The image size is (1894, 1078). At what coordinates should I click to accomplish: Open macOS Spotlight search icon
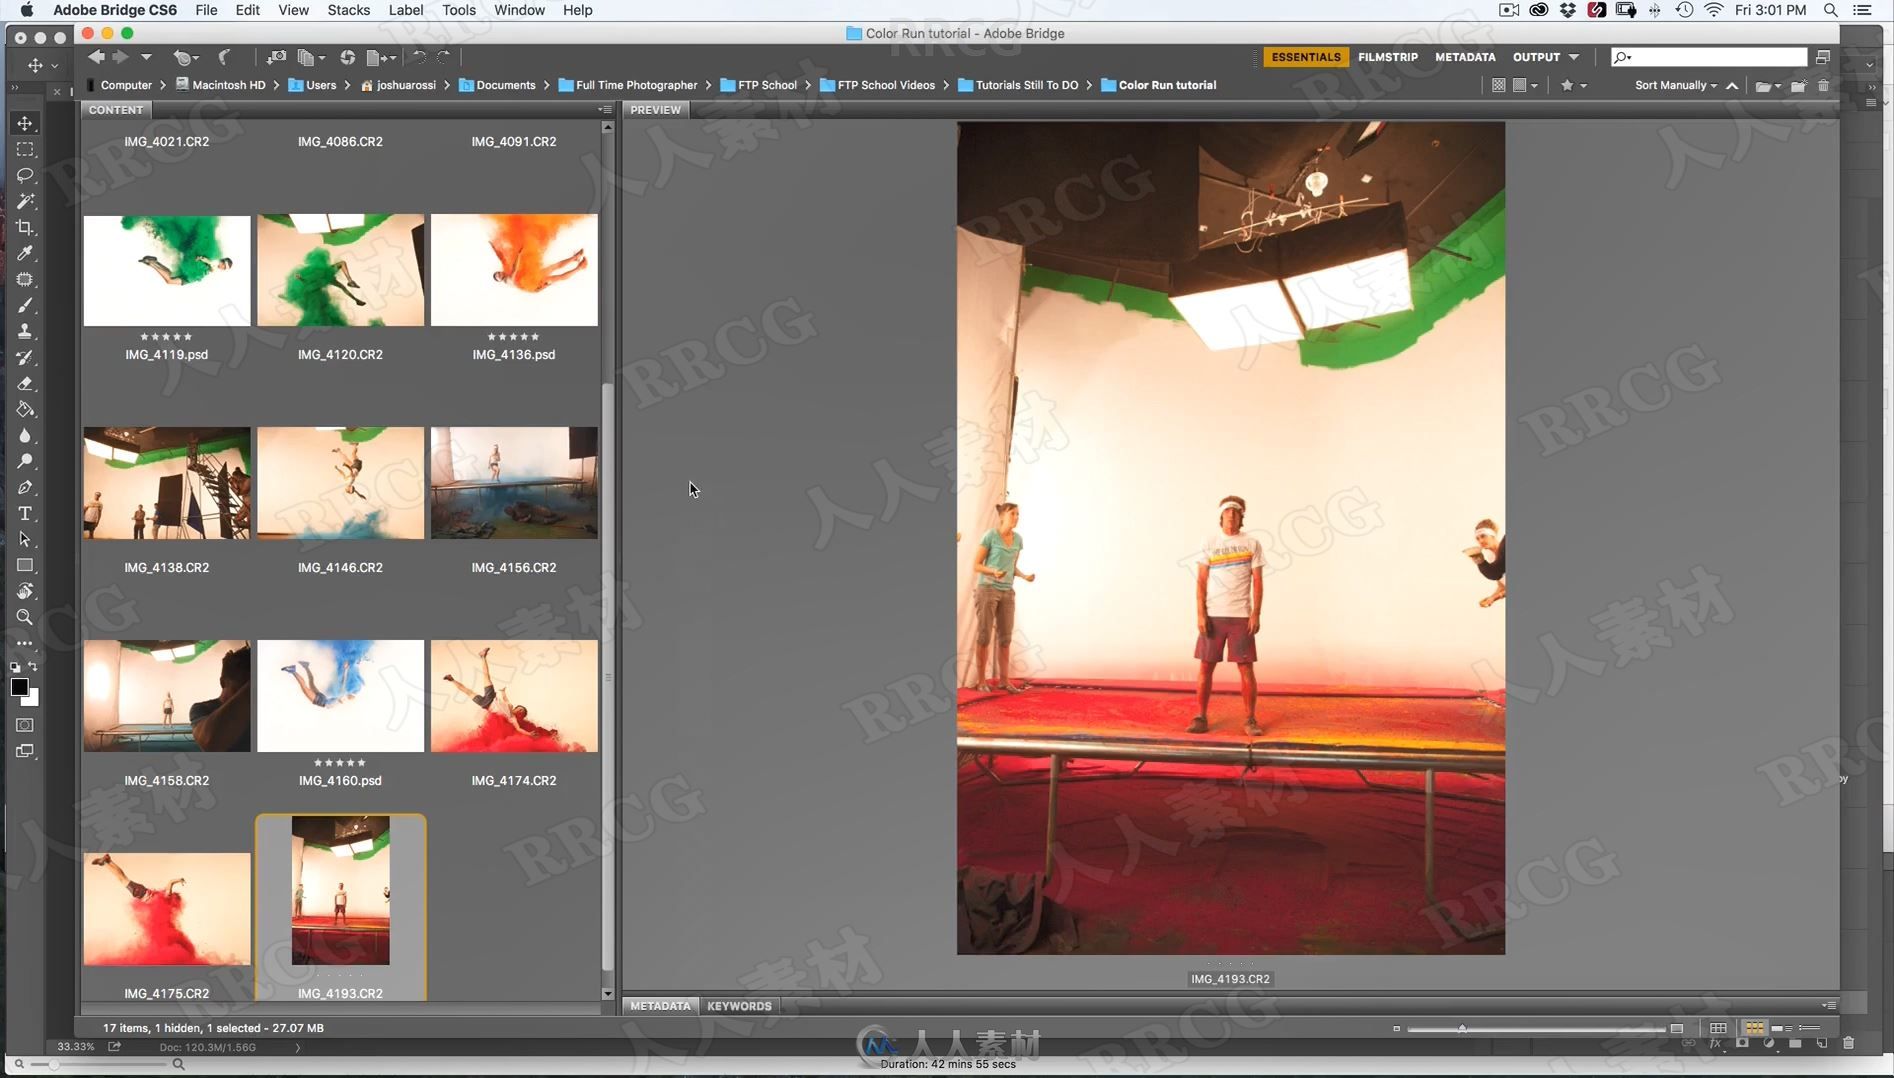point(1830,10)
